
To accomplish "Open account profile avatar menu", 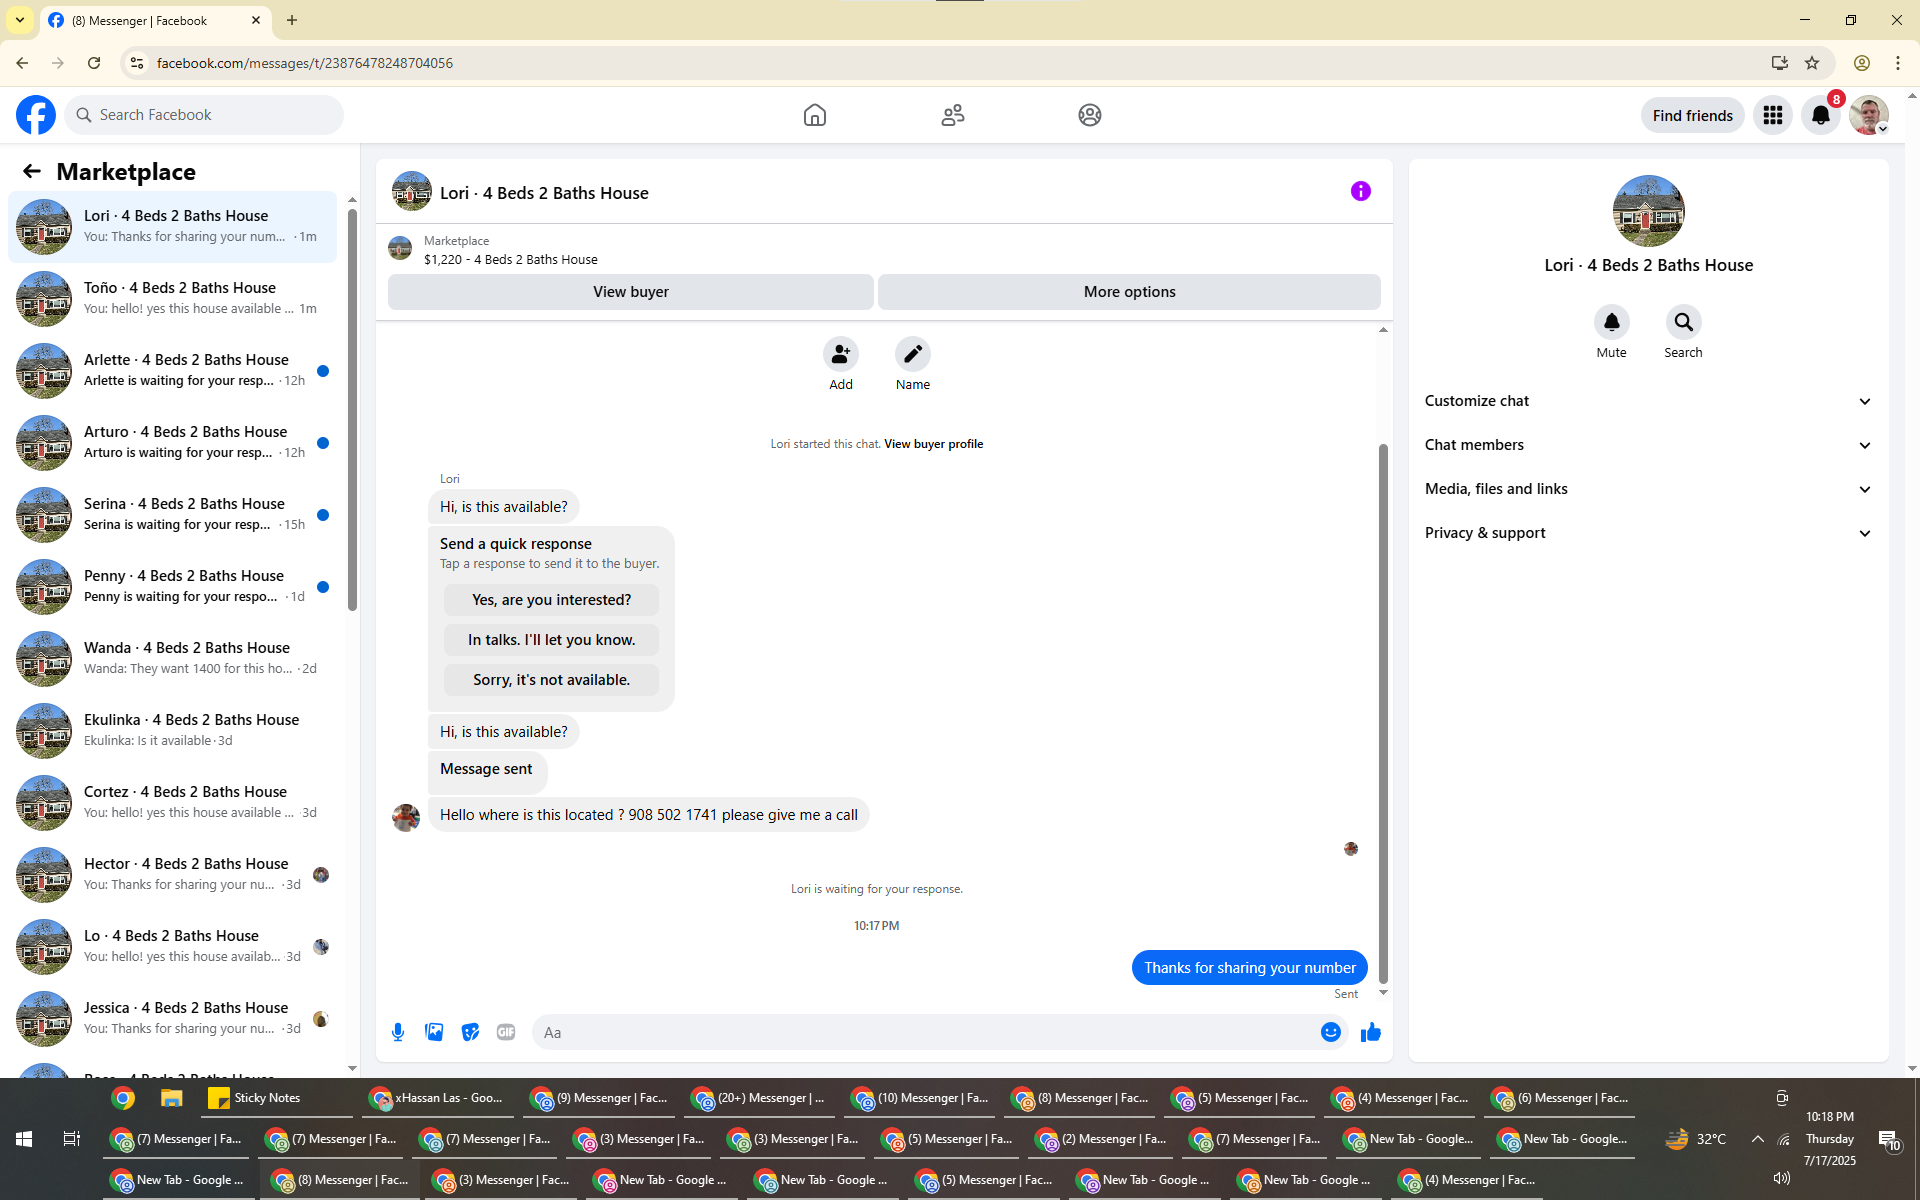I will (x=1869, y=115).
